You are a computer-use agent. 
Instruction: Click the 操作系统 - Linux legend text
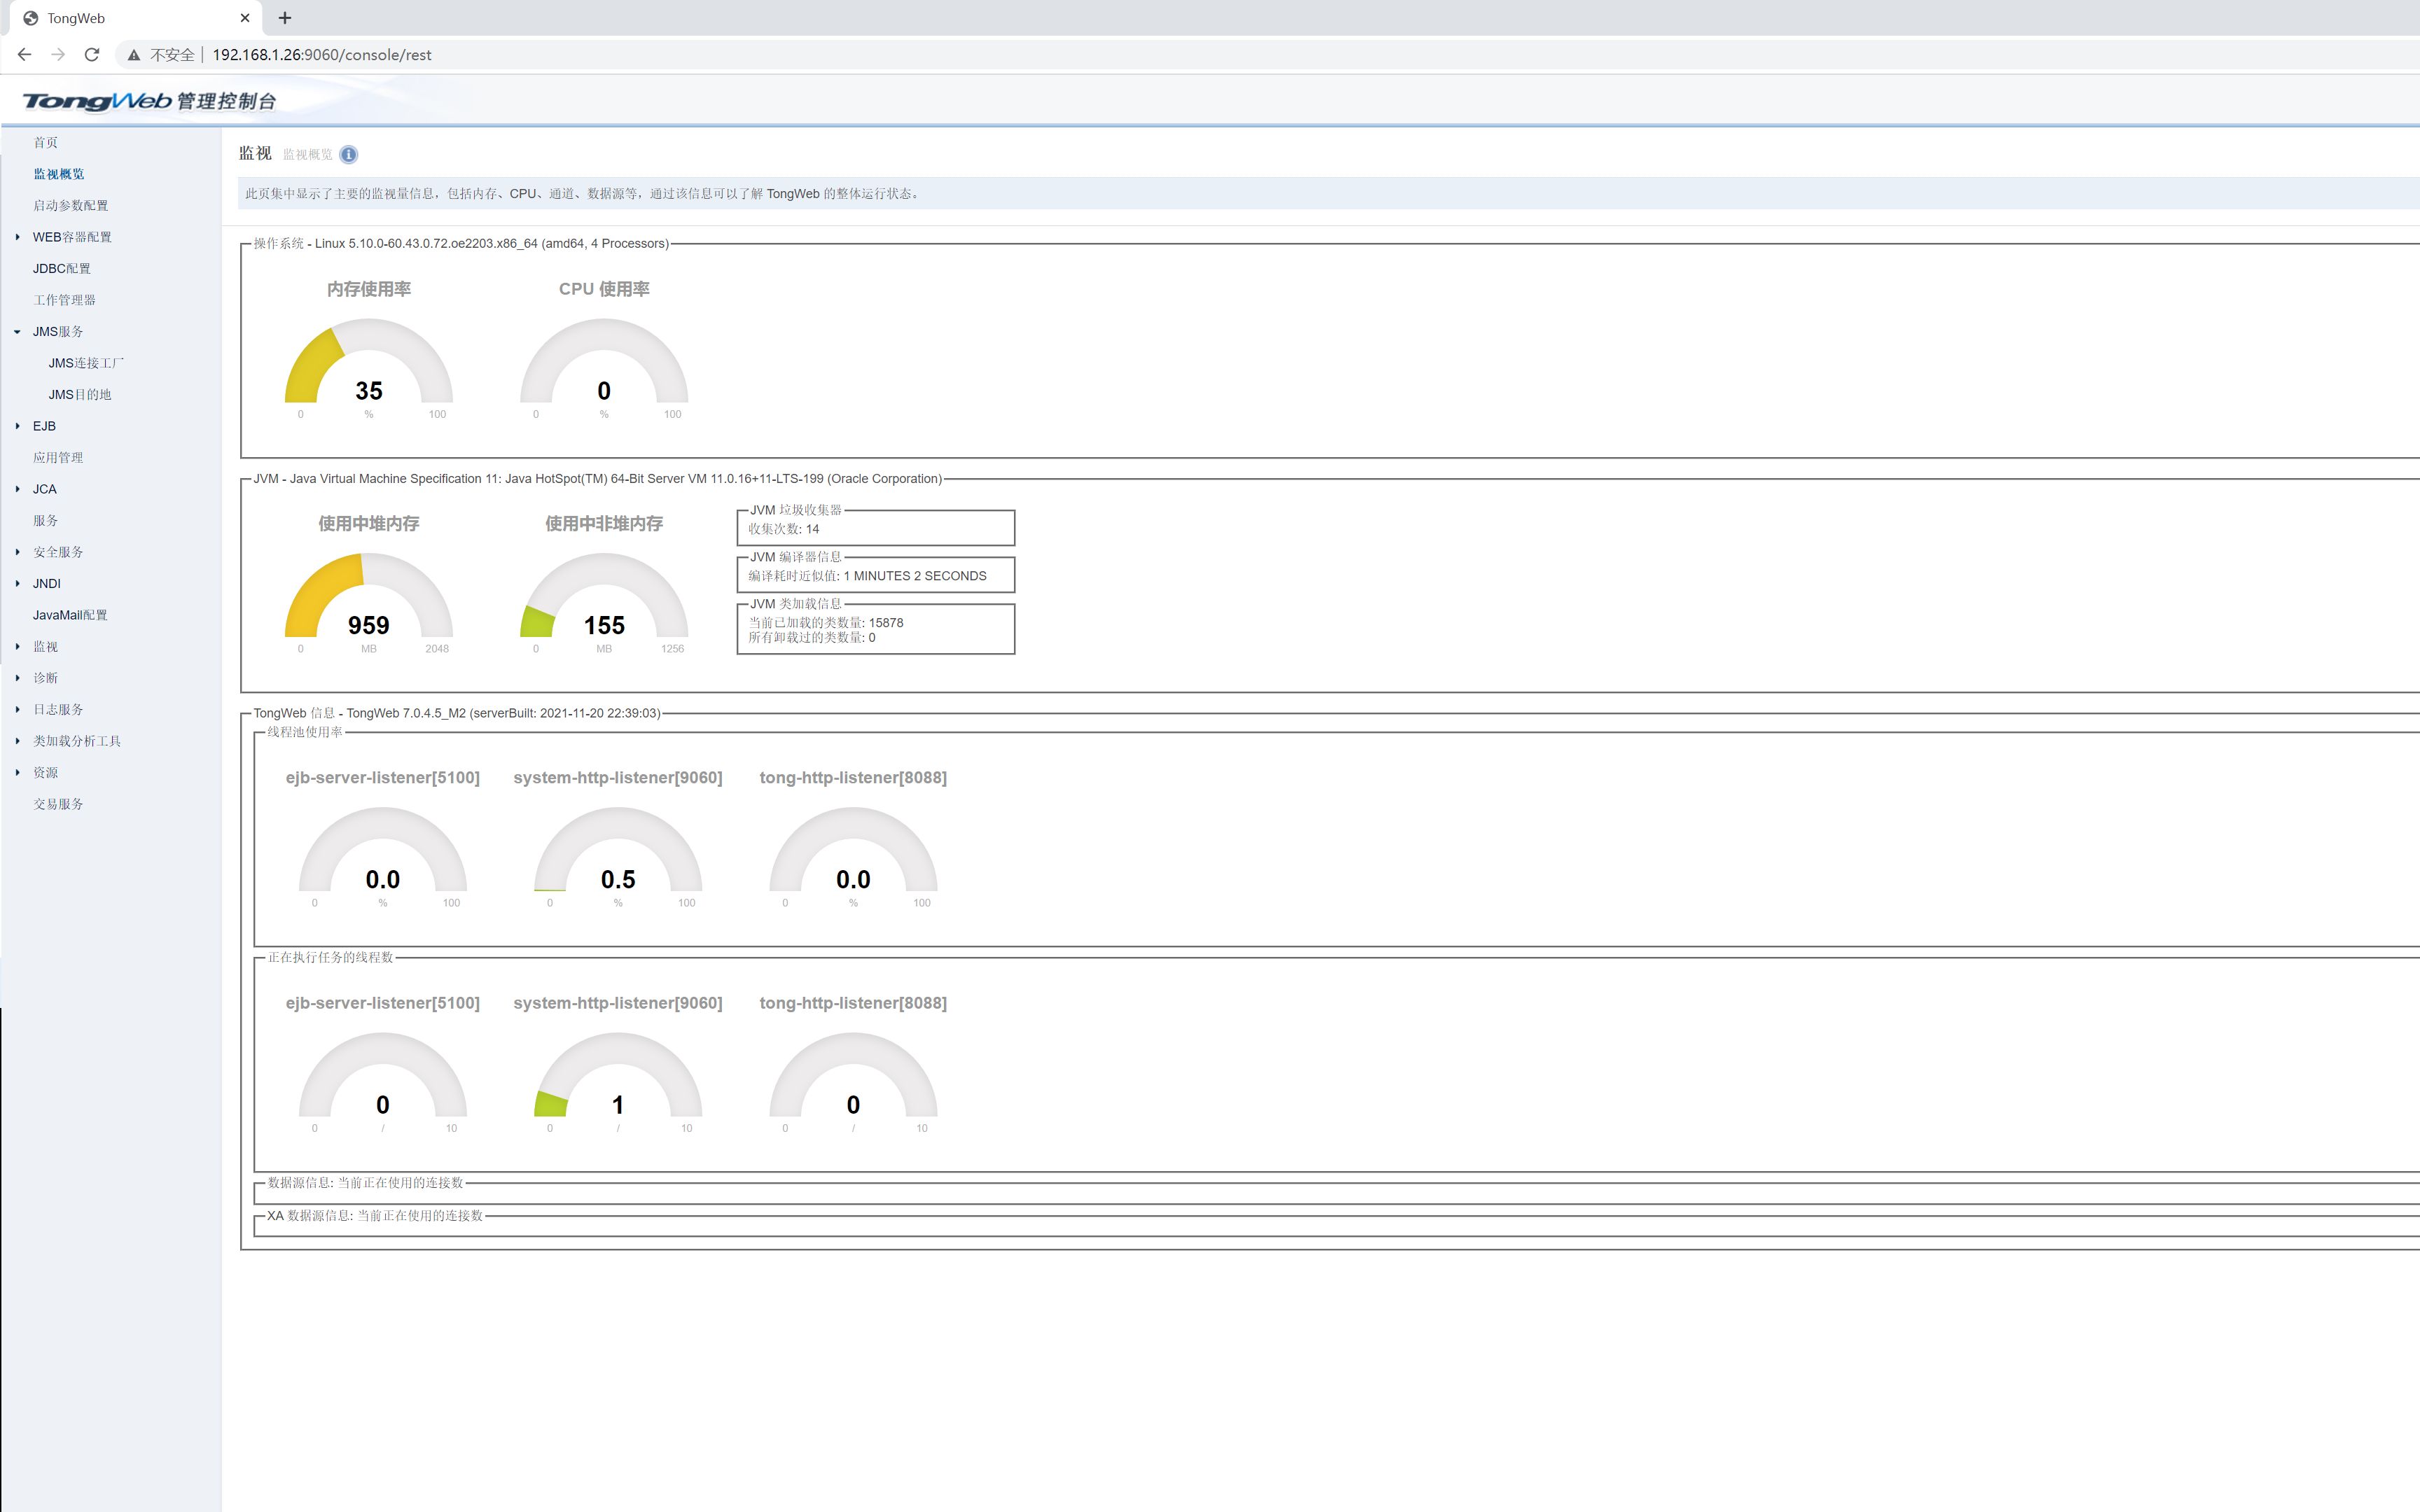461,243
